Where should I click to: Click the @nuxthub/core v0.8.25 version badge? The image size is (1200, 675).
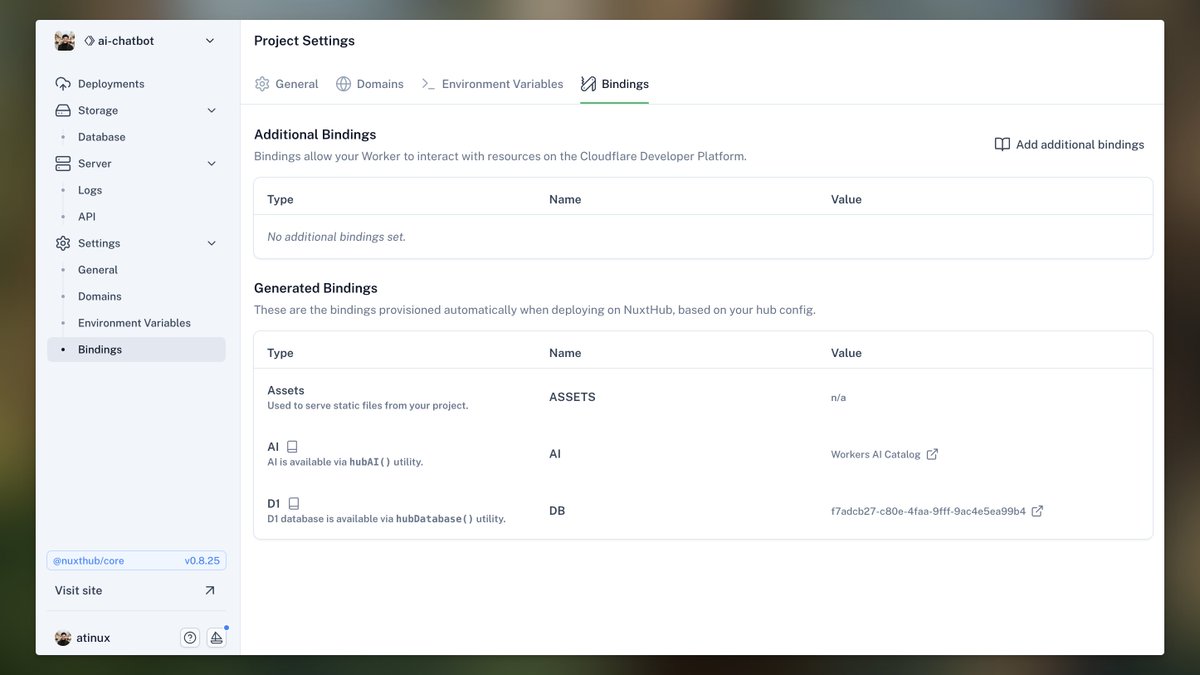point(136,561)
